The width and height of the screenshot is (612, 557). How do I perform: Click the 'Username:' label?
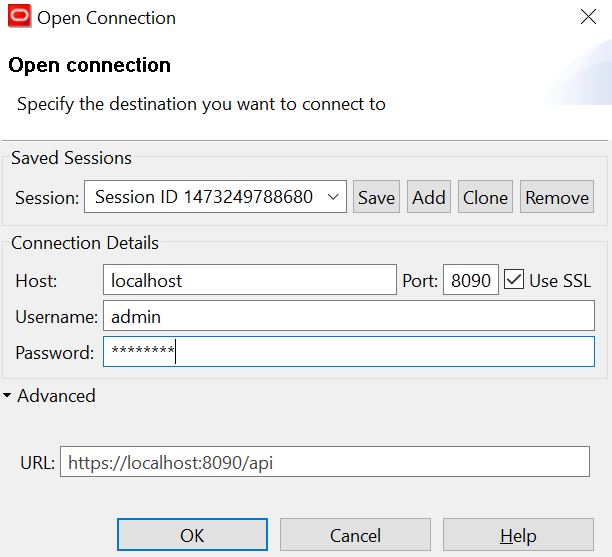pos(57,317)
